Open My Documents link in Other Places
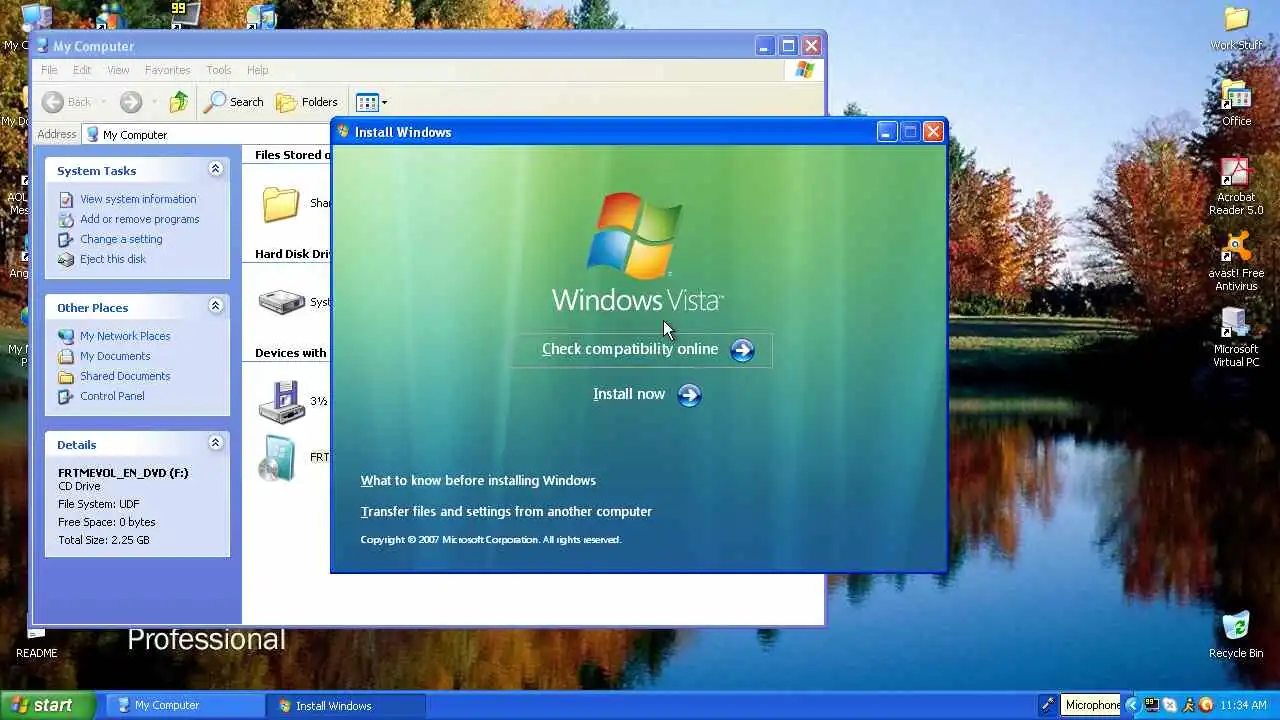 pos(115,356)
